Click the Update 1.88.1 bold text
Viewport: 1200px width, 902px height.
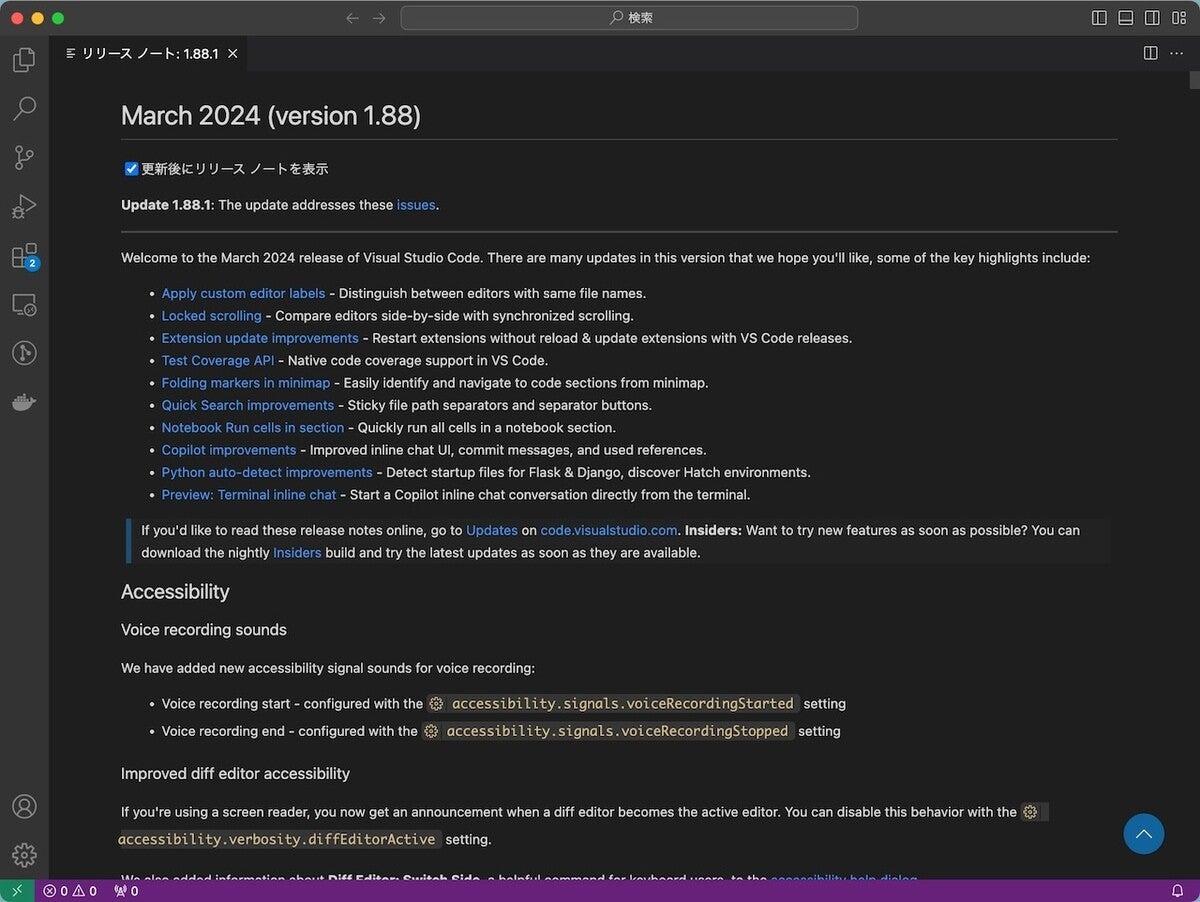click(x=166, y=205)
